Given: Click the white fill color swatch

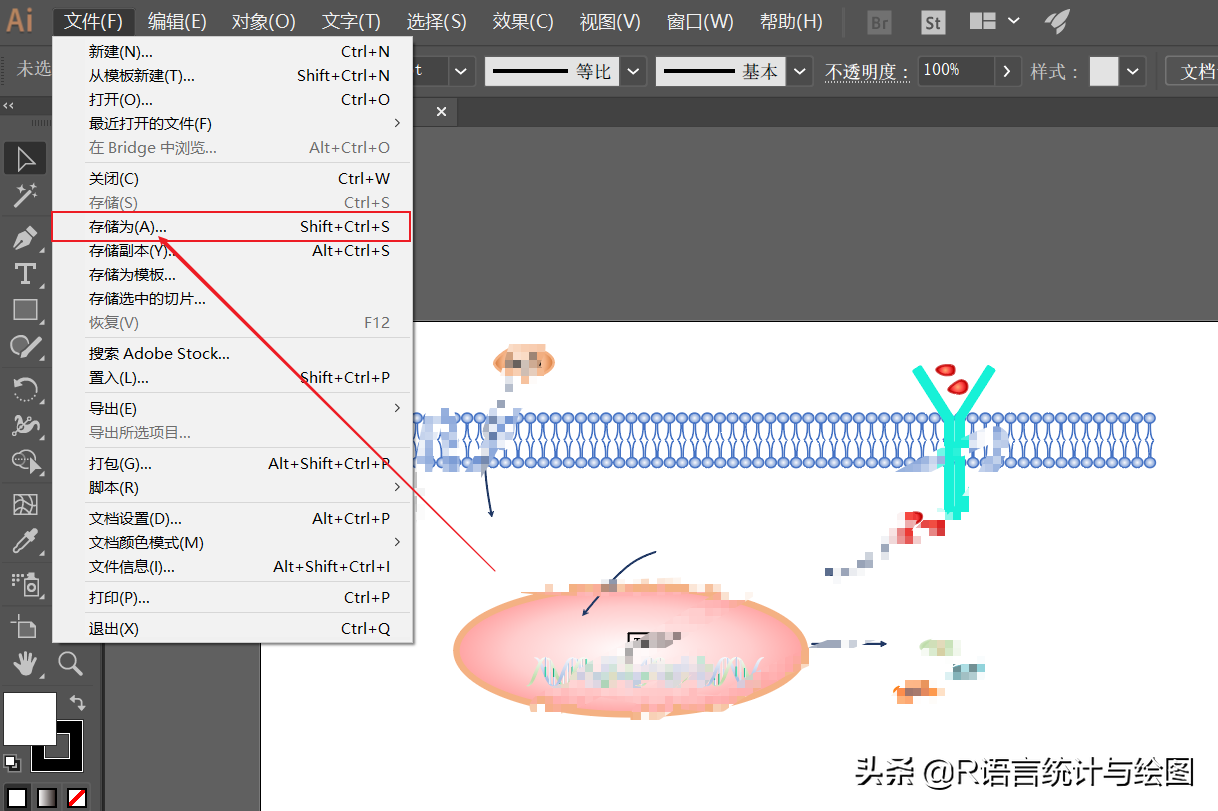Looking at the screenshot, I should (30, 718).
